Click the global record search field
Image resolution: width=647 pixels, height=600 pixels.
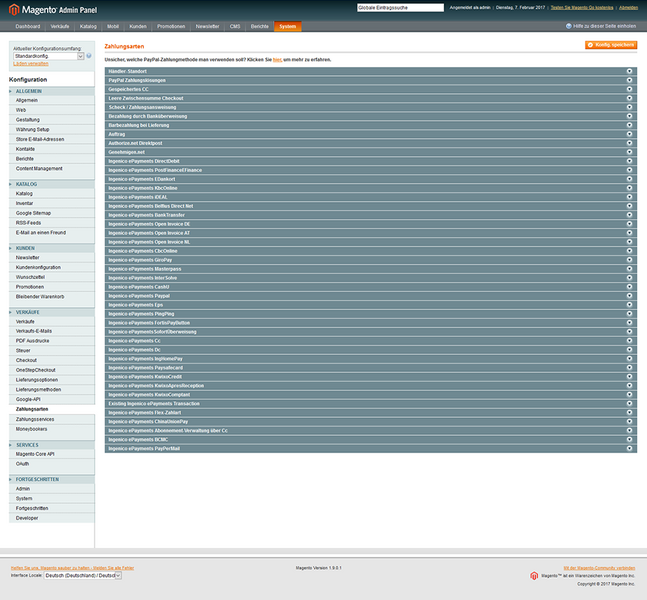coord(399,7)
